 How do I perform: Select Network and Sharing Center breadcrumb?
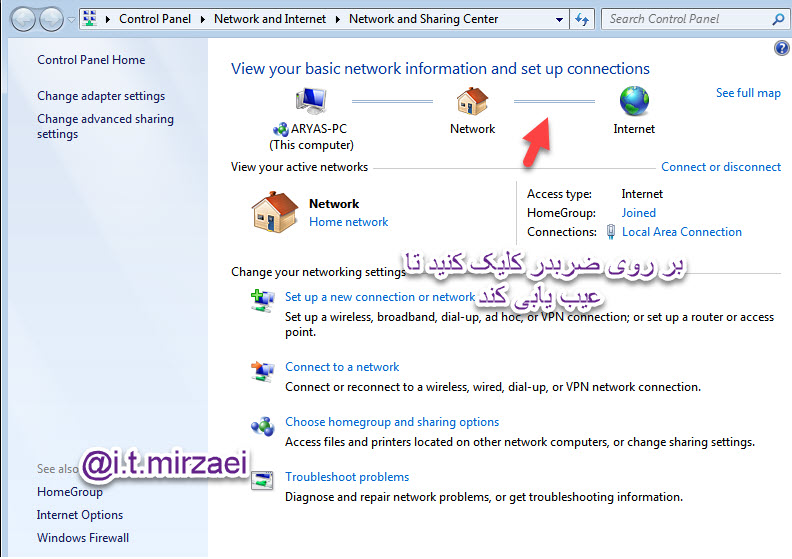(x=423, y=19)
